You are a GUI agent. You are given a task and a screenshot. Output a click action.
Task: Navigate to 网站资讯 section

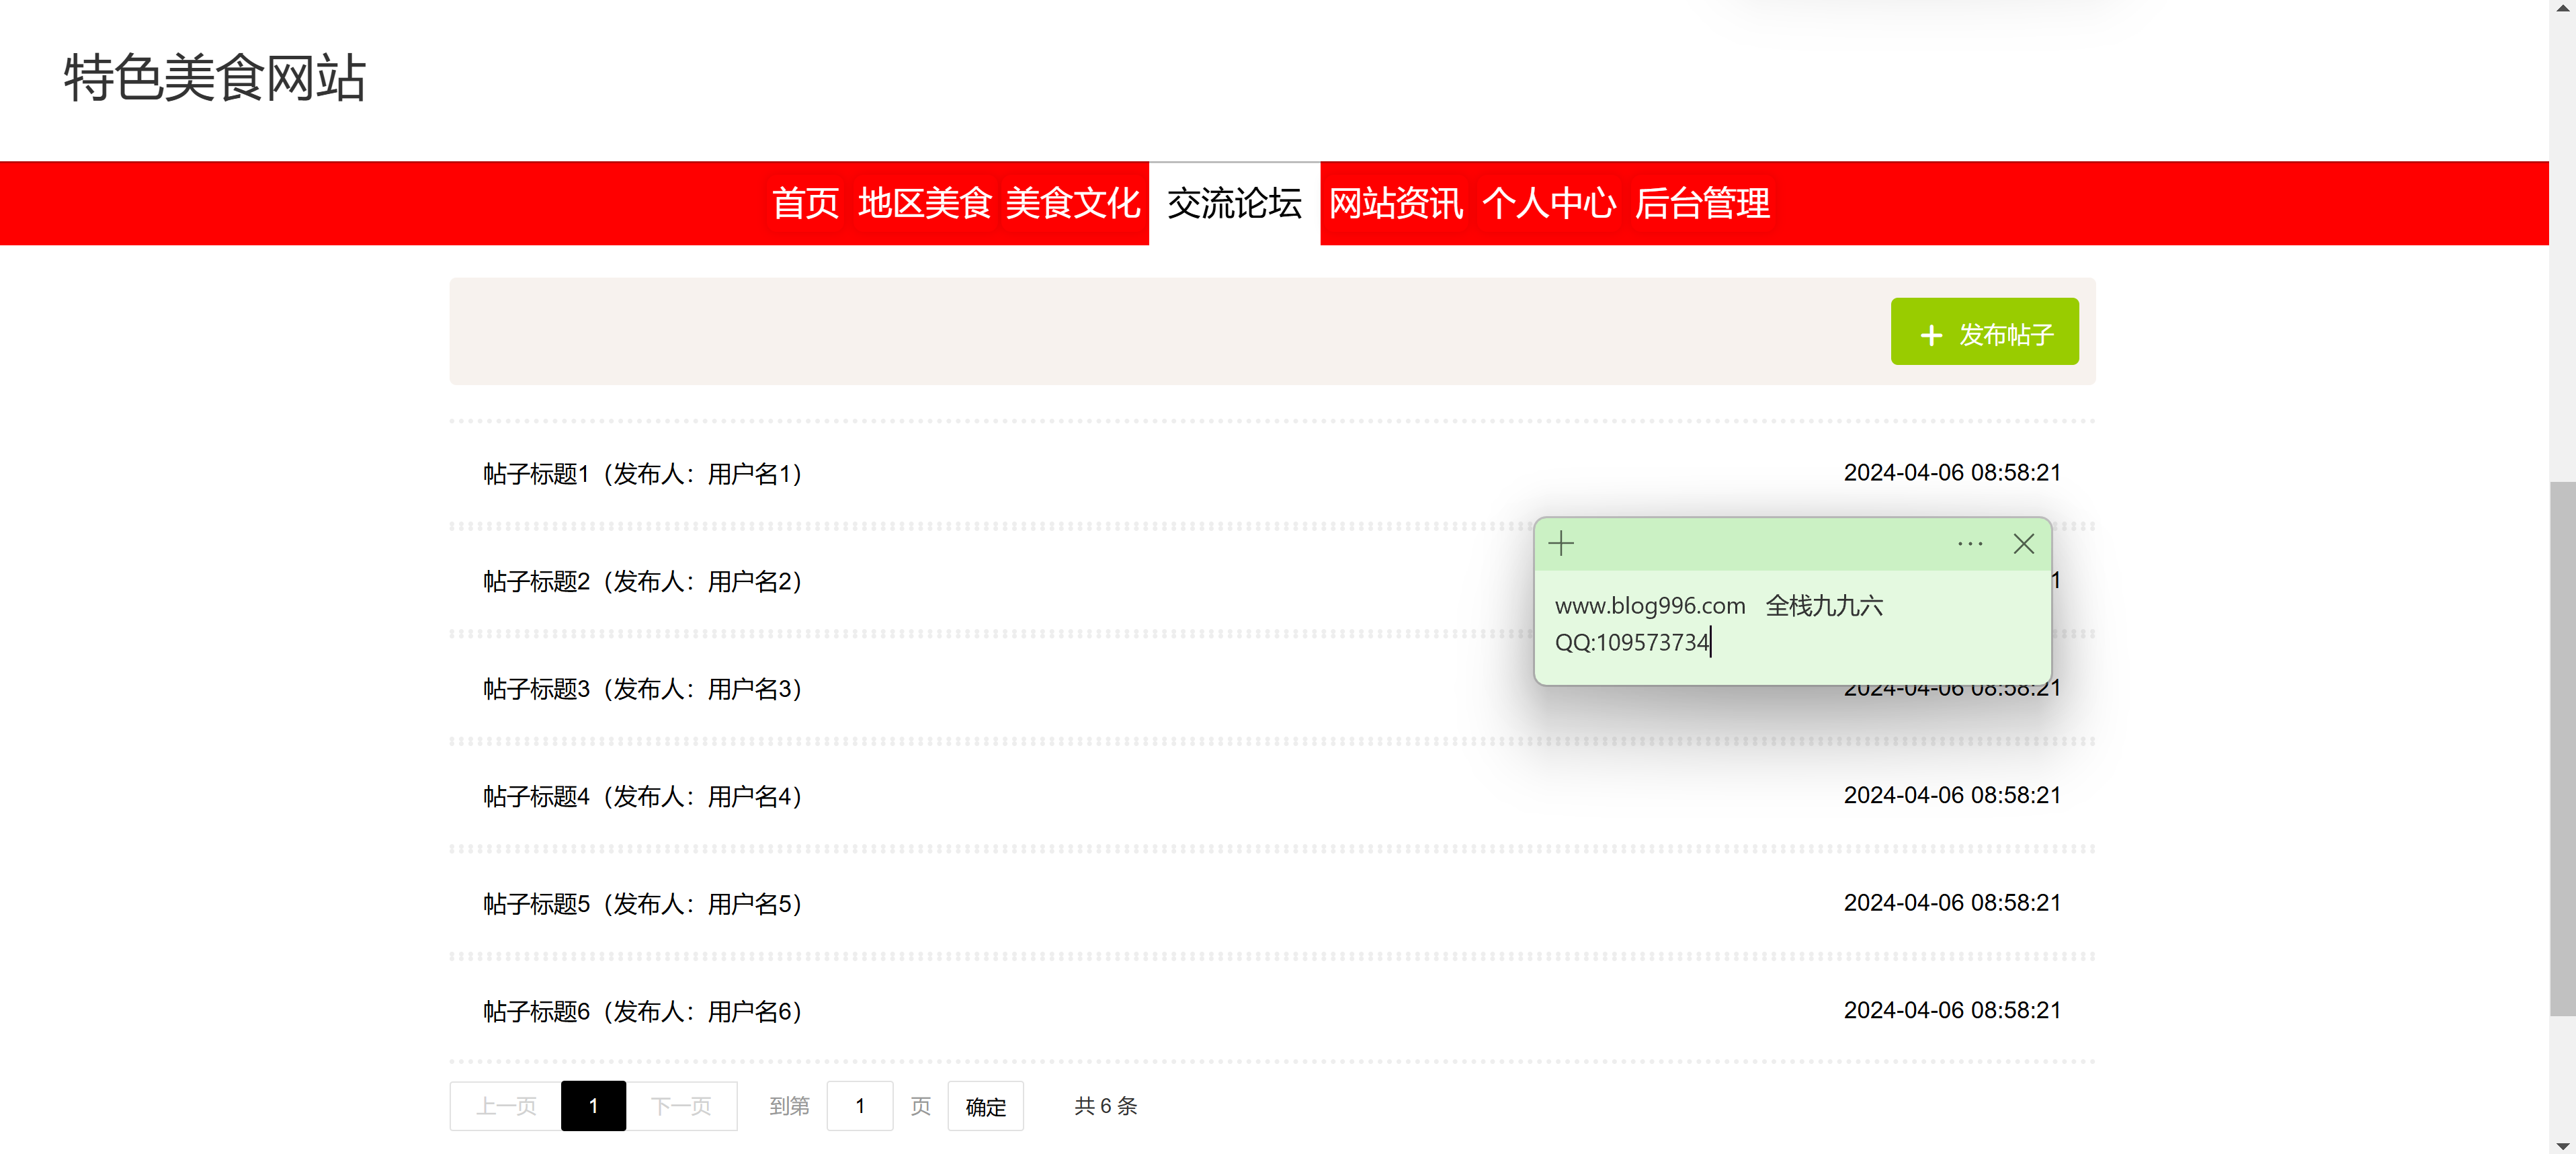[1395, 204]
